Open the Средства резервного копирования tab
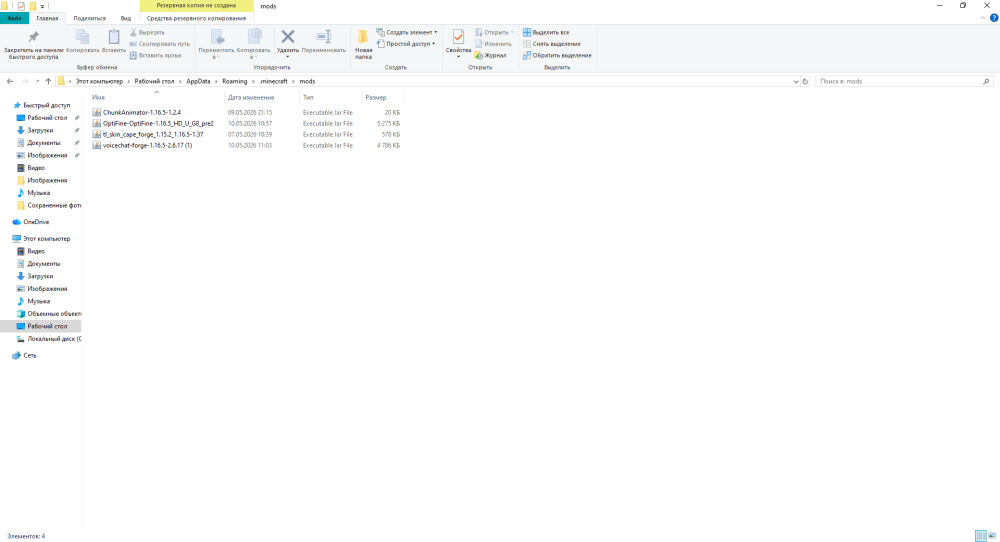The image size is (1000, 542). click(196, 18)
